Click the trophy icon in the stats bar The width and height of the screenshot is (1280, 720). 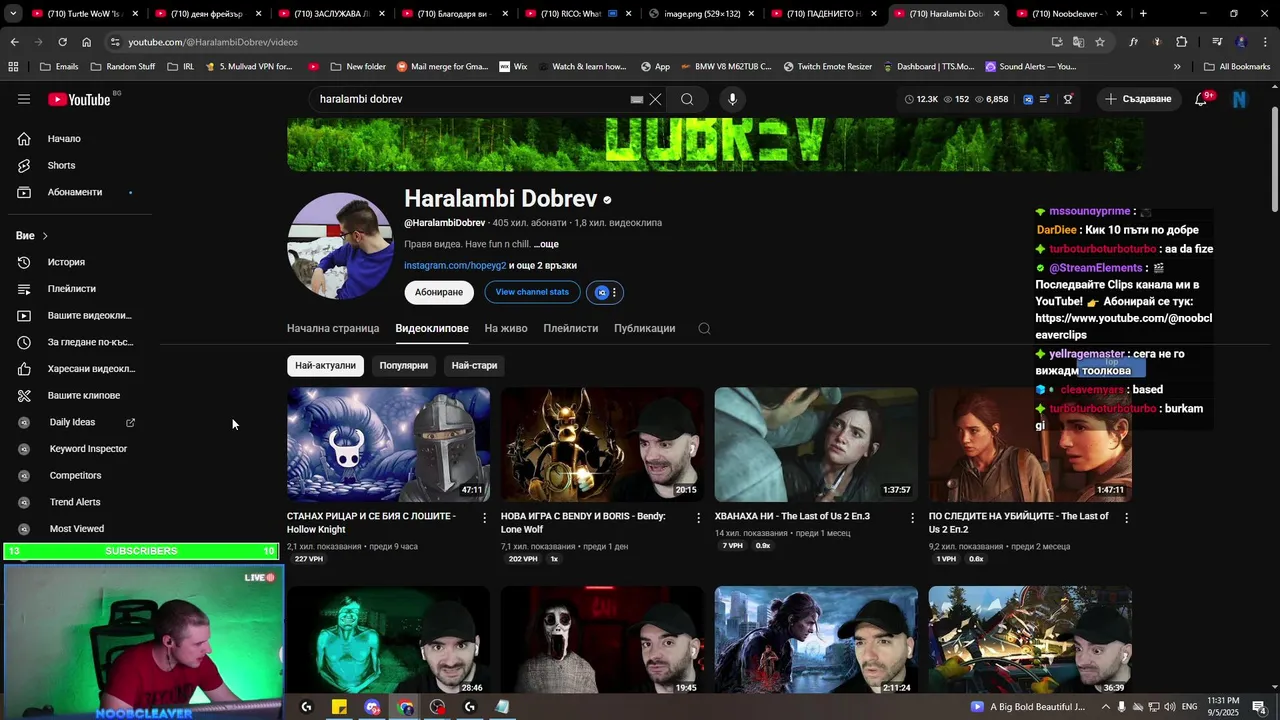(x=1068, y=99)
